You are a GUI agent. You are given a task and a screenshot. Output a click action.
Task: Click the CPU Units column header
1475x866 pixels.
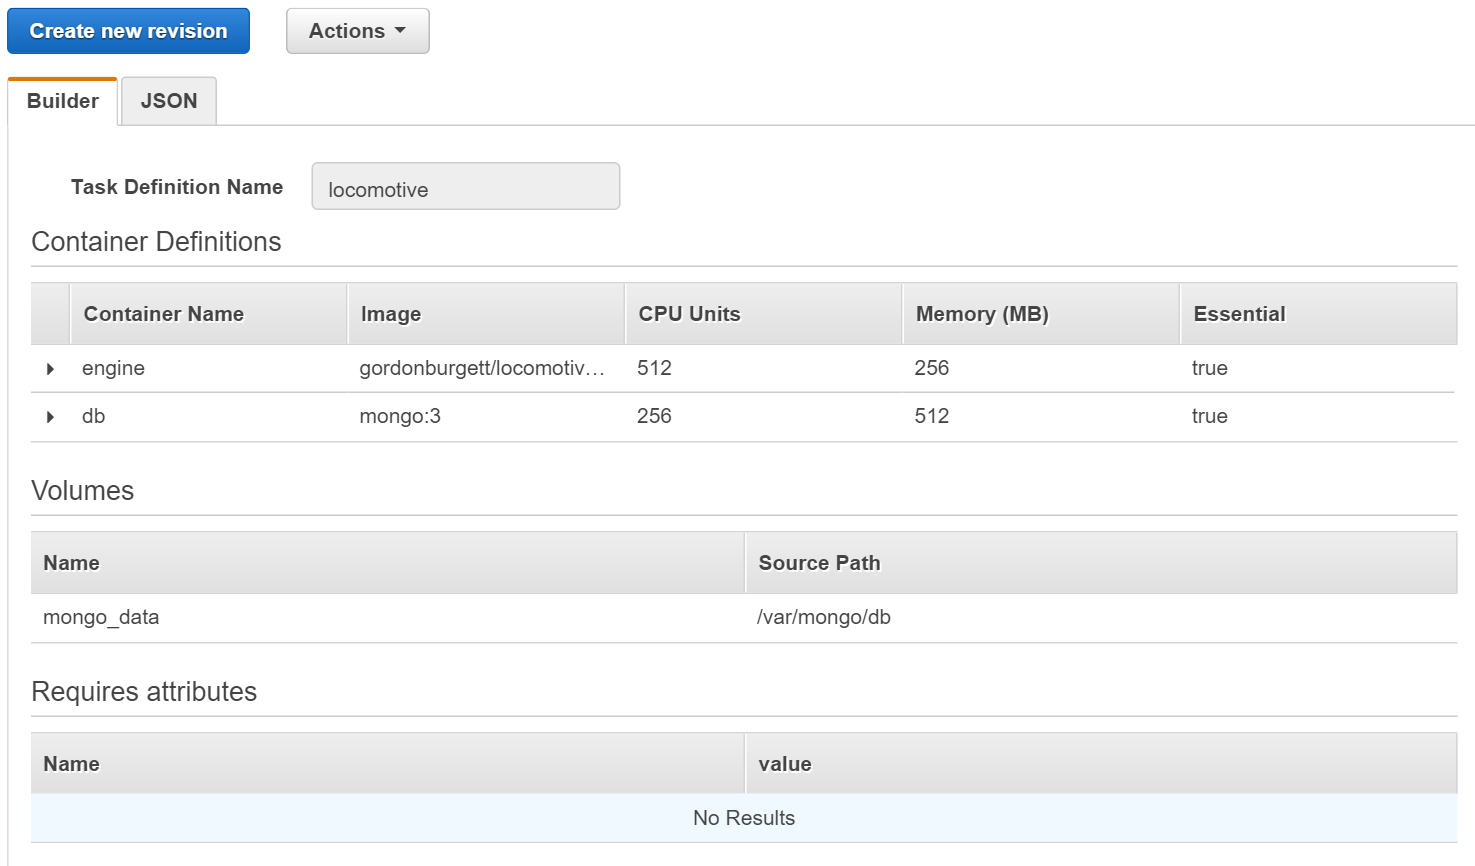point(689,313)
